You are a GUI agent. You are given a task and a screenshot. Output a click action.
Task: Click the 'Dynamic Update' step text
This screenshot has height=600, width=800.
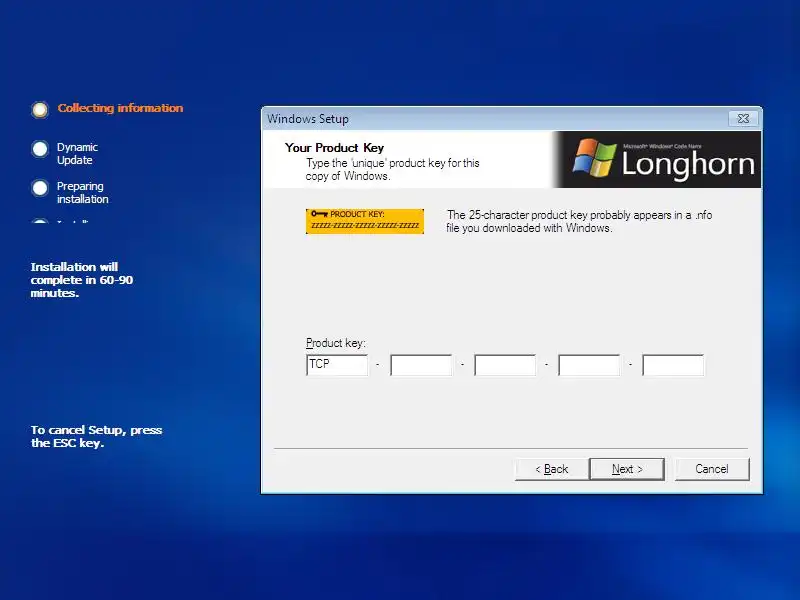point(77,154)
